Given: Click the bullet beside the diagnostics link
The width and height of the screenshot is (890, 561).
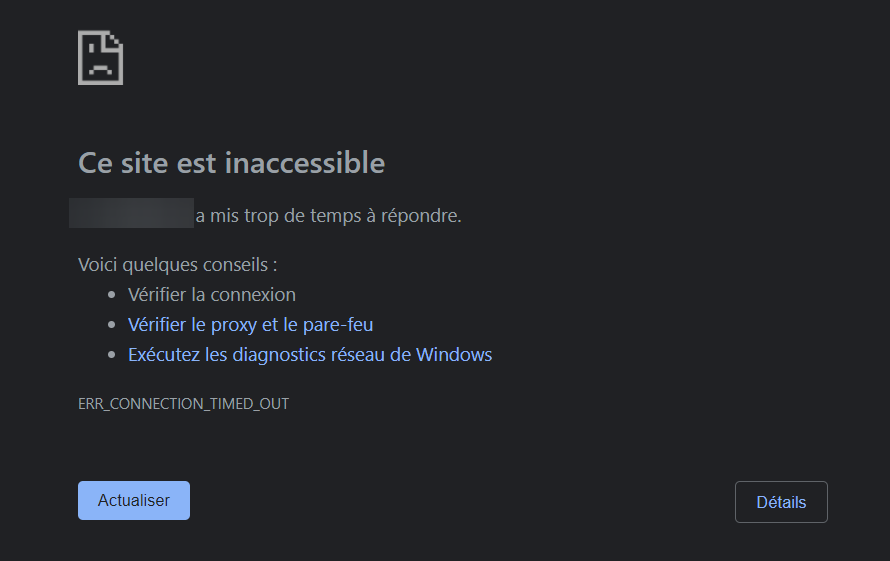Looking at the screenshot, I should 111,355.
